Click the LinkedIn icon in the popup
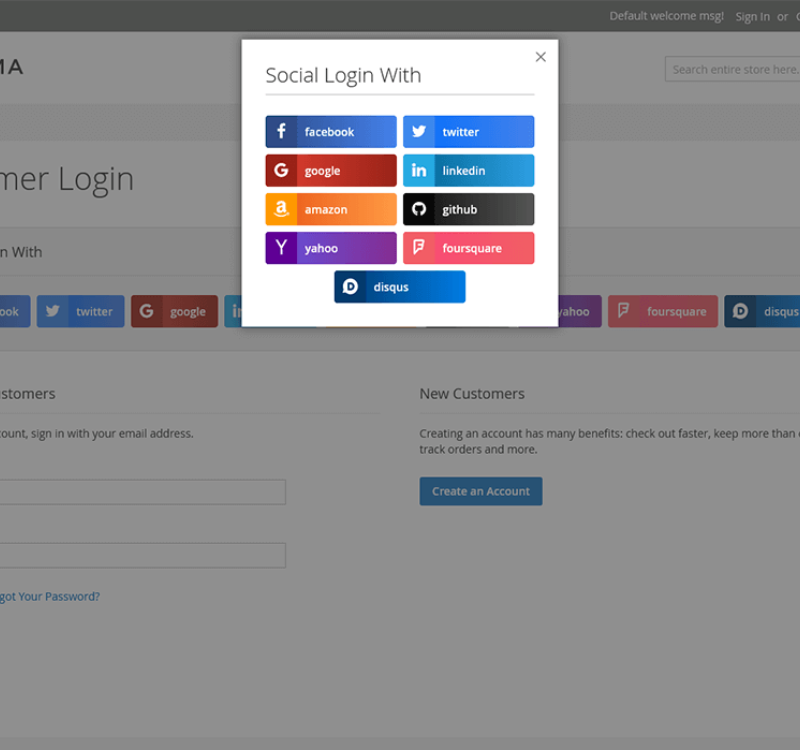Image resolution: width=800 pixels, height=750 pixels. (419, 170)
